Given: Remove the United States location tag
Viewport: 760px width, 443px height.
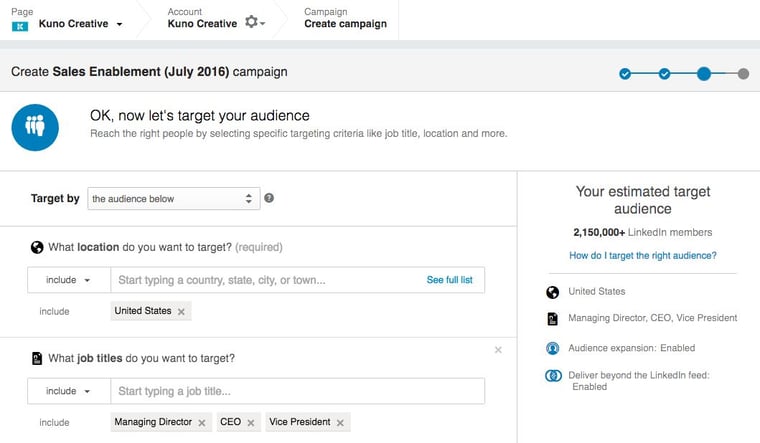Looking at the screenshot, I should click(x=181, y=312).
